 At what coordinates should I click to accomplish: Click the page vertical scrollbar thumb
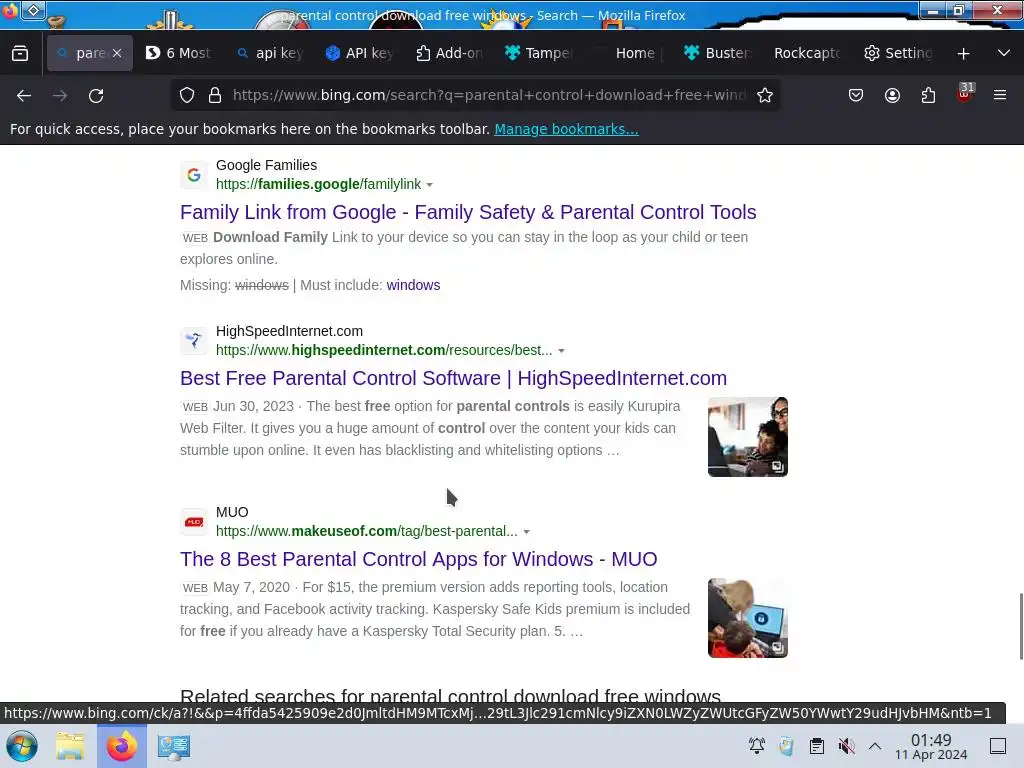(1021, 626)
